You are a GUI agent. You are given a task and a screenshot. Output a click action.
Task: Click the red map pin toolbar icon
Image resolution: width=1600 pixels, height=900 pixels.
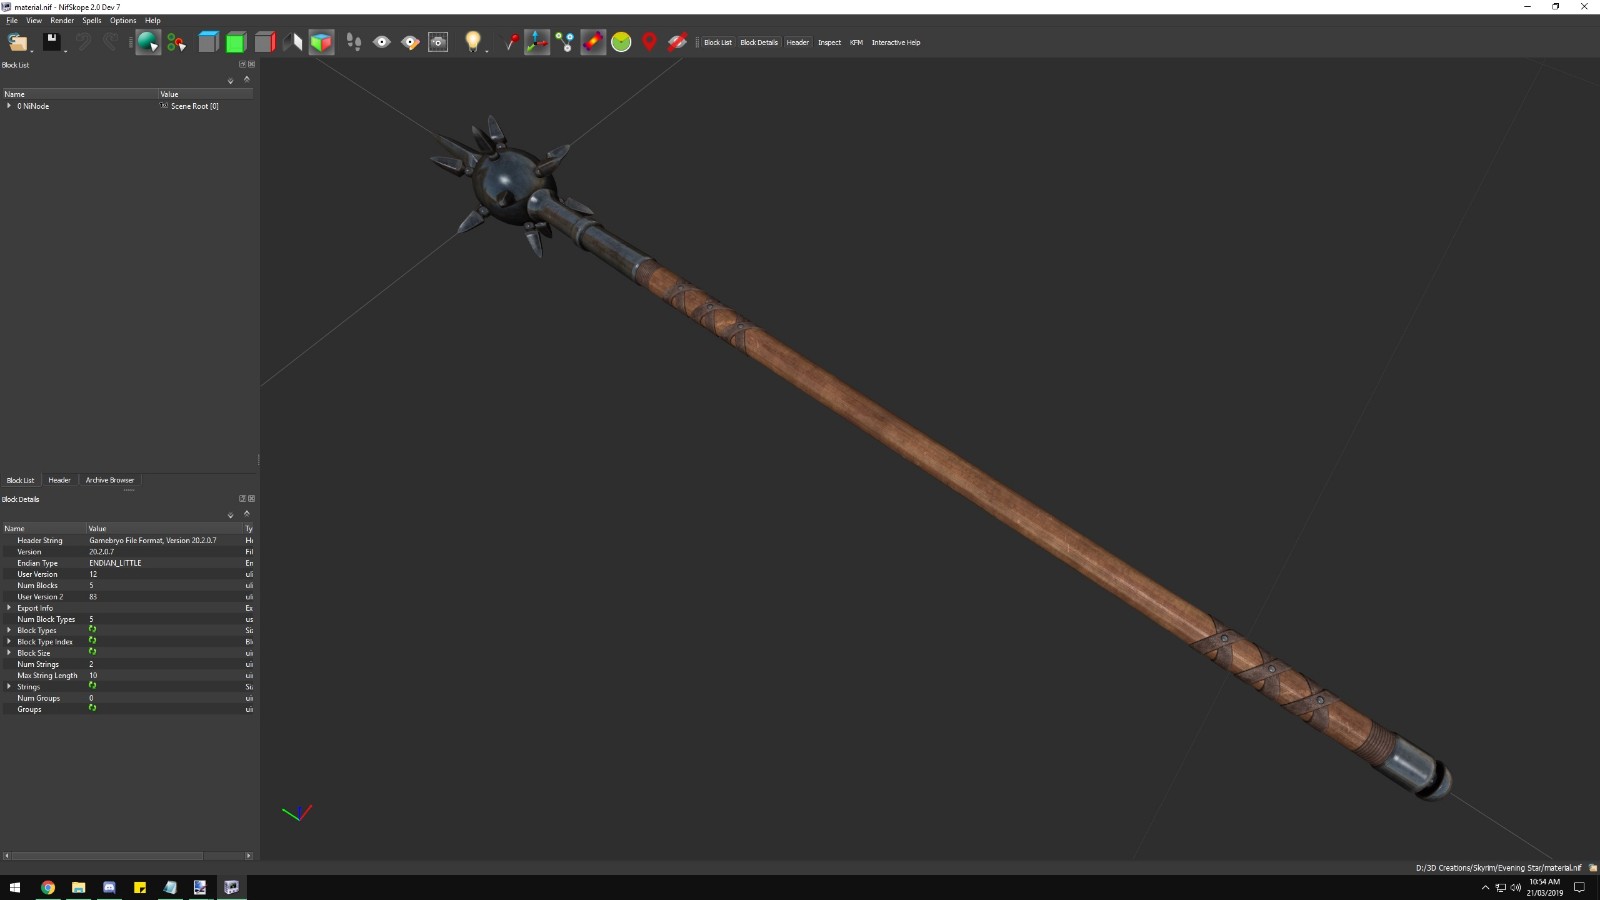[x=649, y=42]
